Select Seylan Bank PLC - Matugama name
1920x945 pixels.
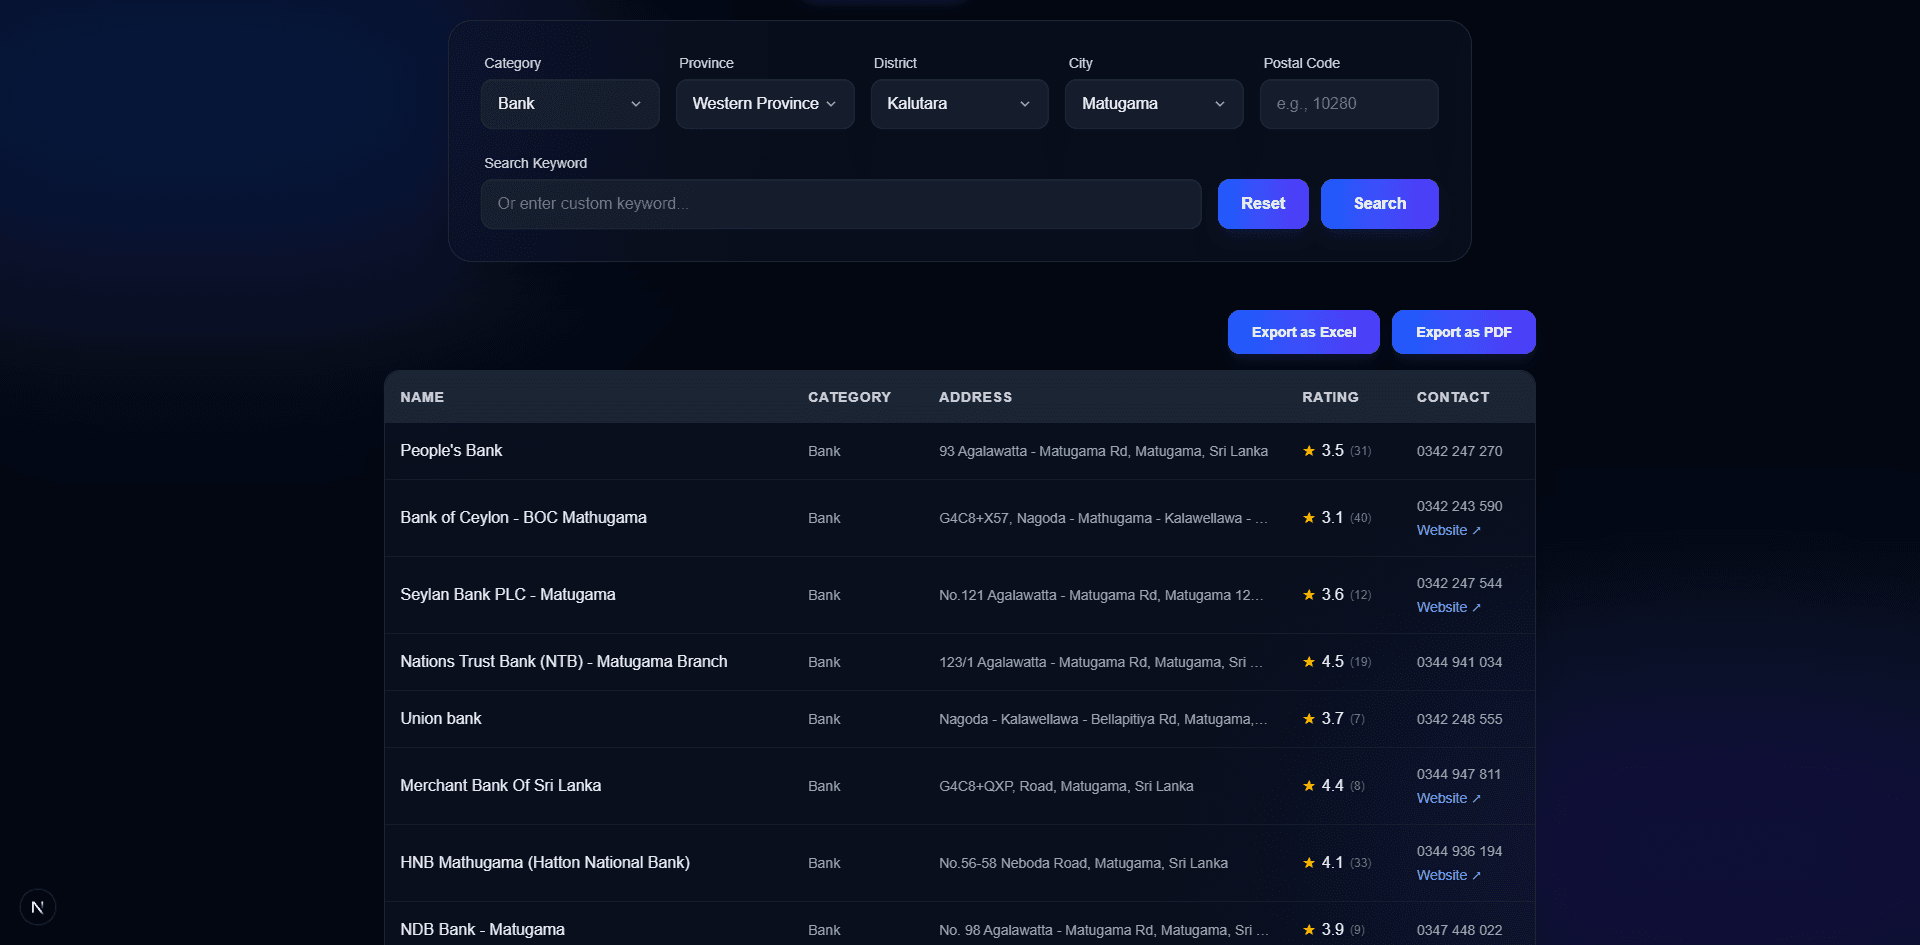[508, 595]
